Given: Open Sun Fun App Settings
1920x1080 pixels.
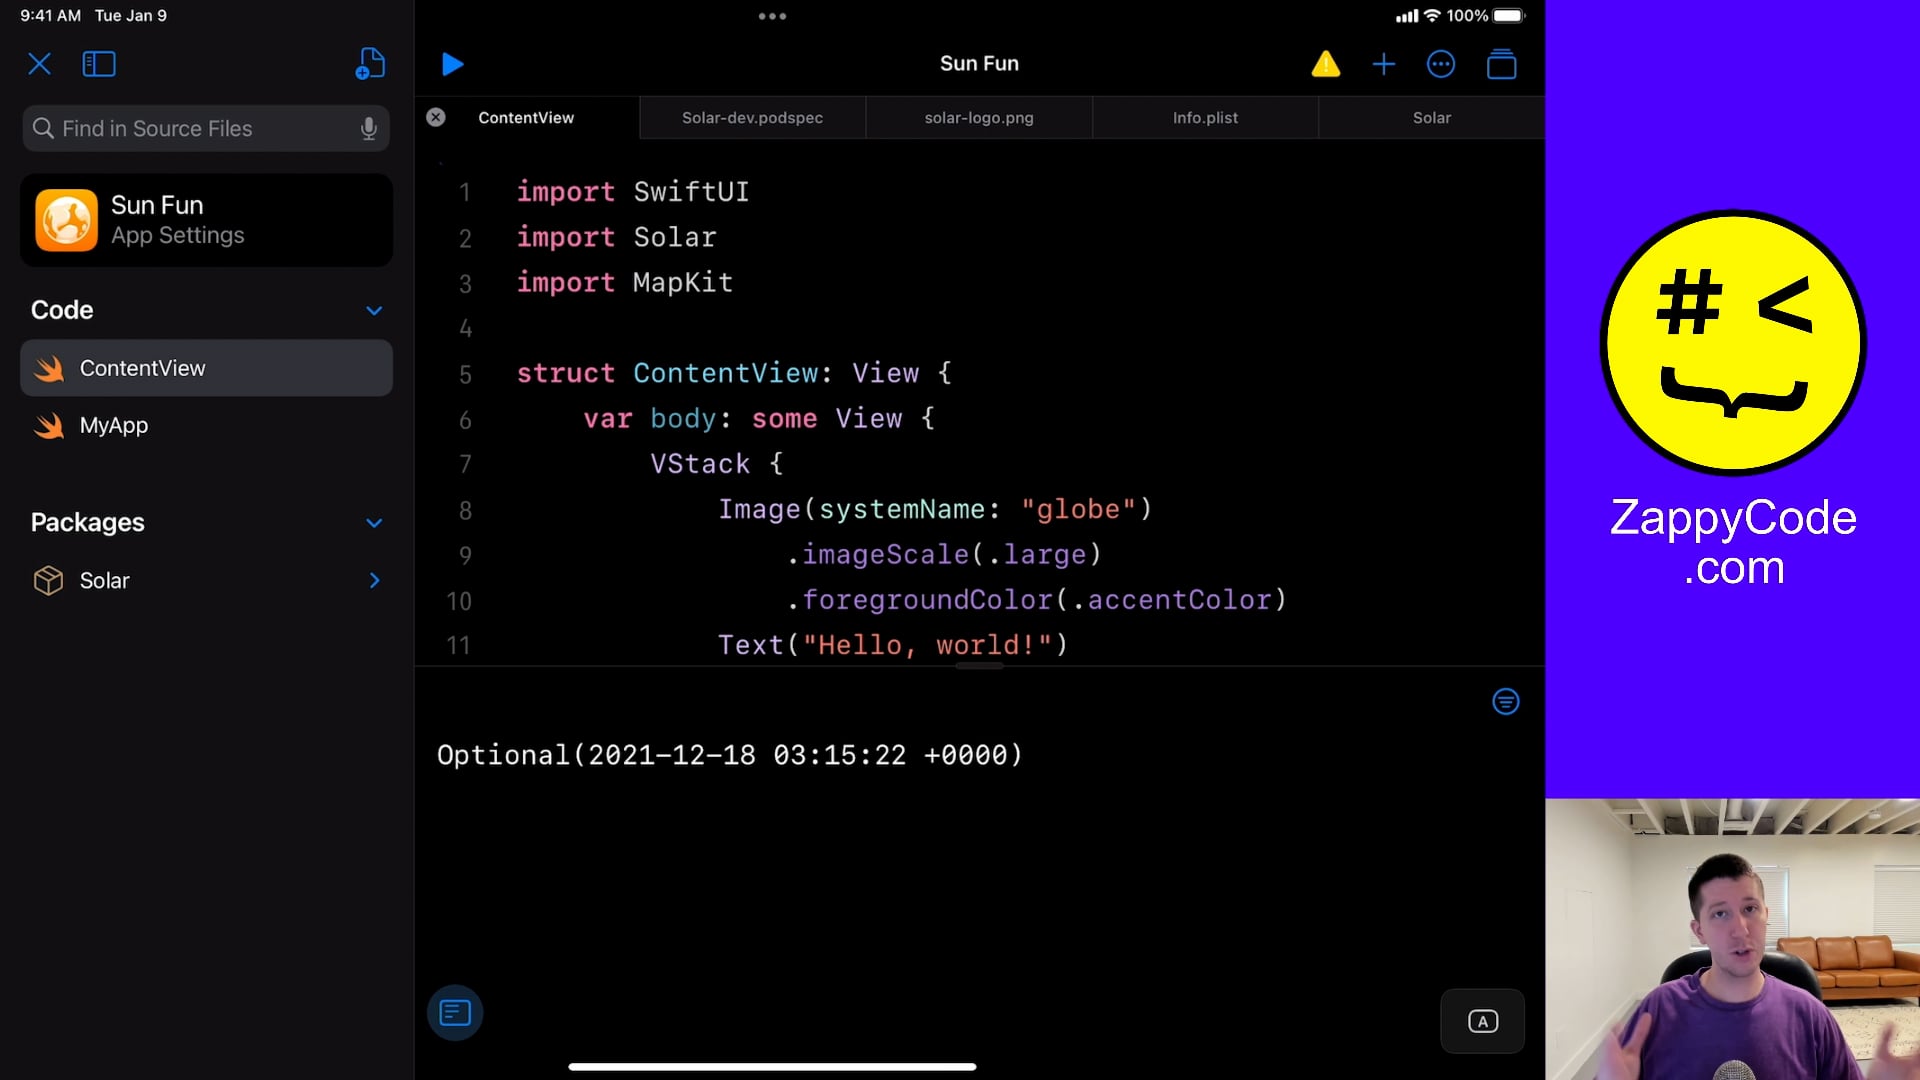Looking at the screenshot, I should point(206,220).
